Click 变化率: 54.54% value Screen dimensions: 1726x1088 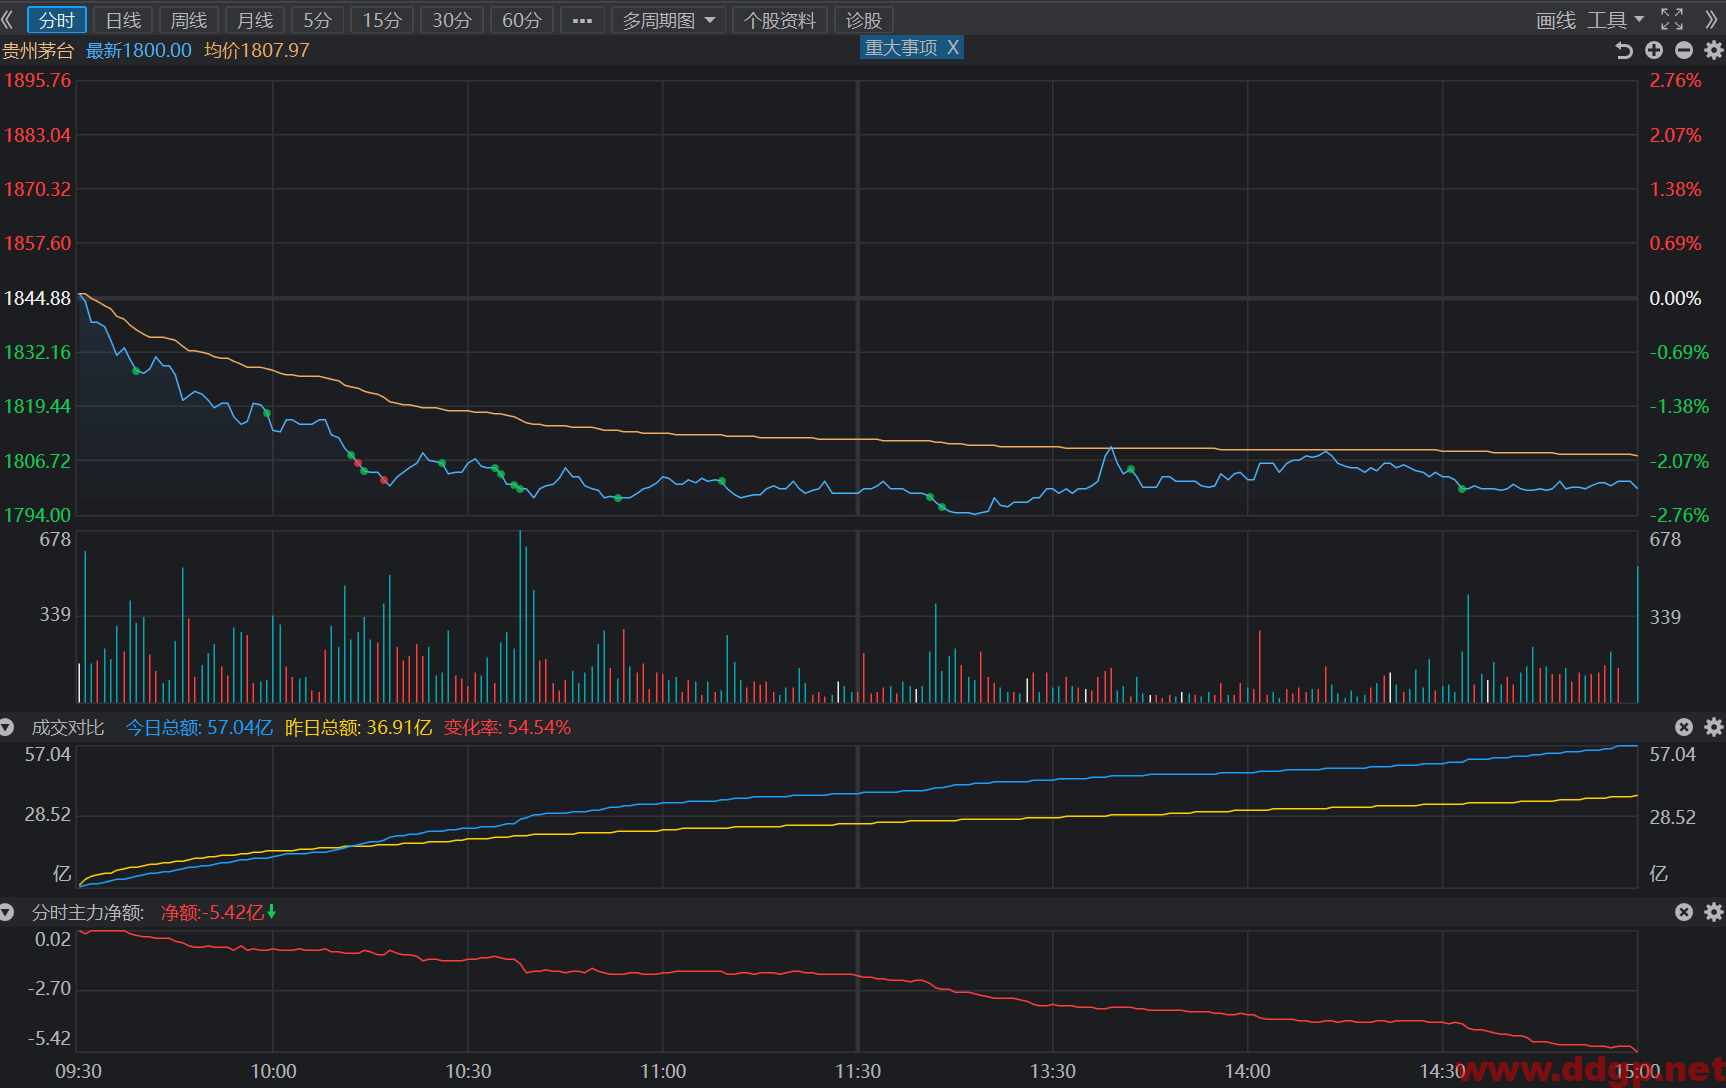click(x=508, y=727)
